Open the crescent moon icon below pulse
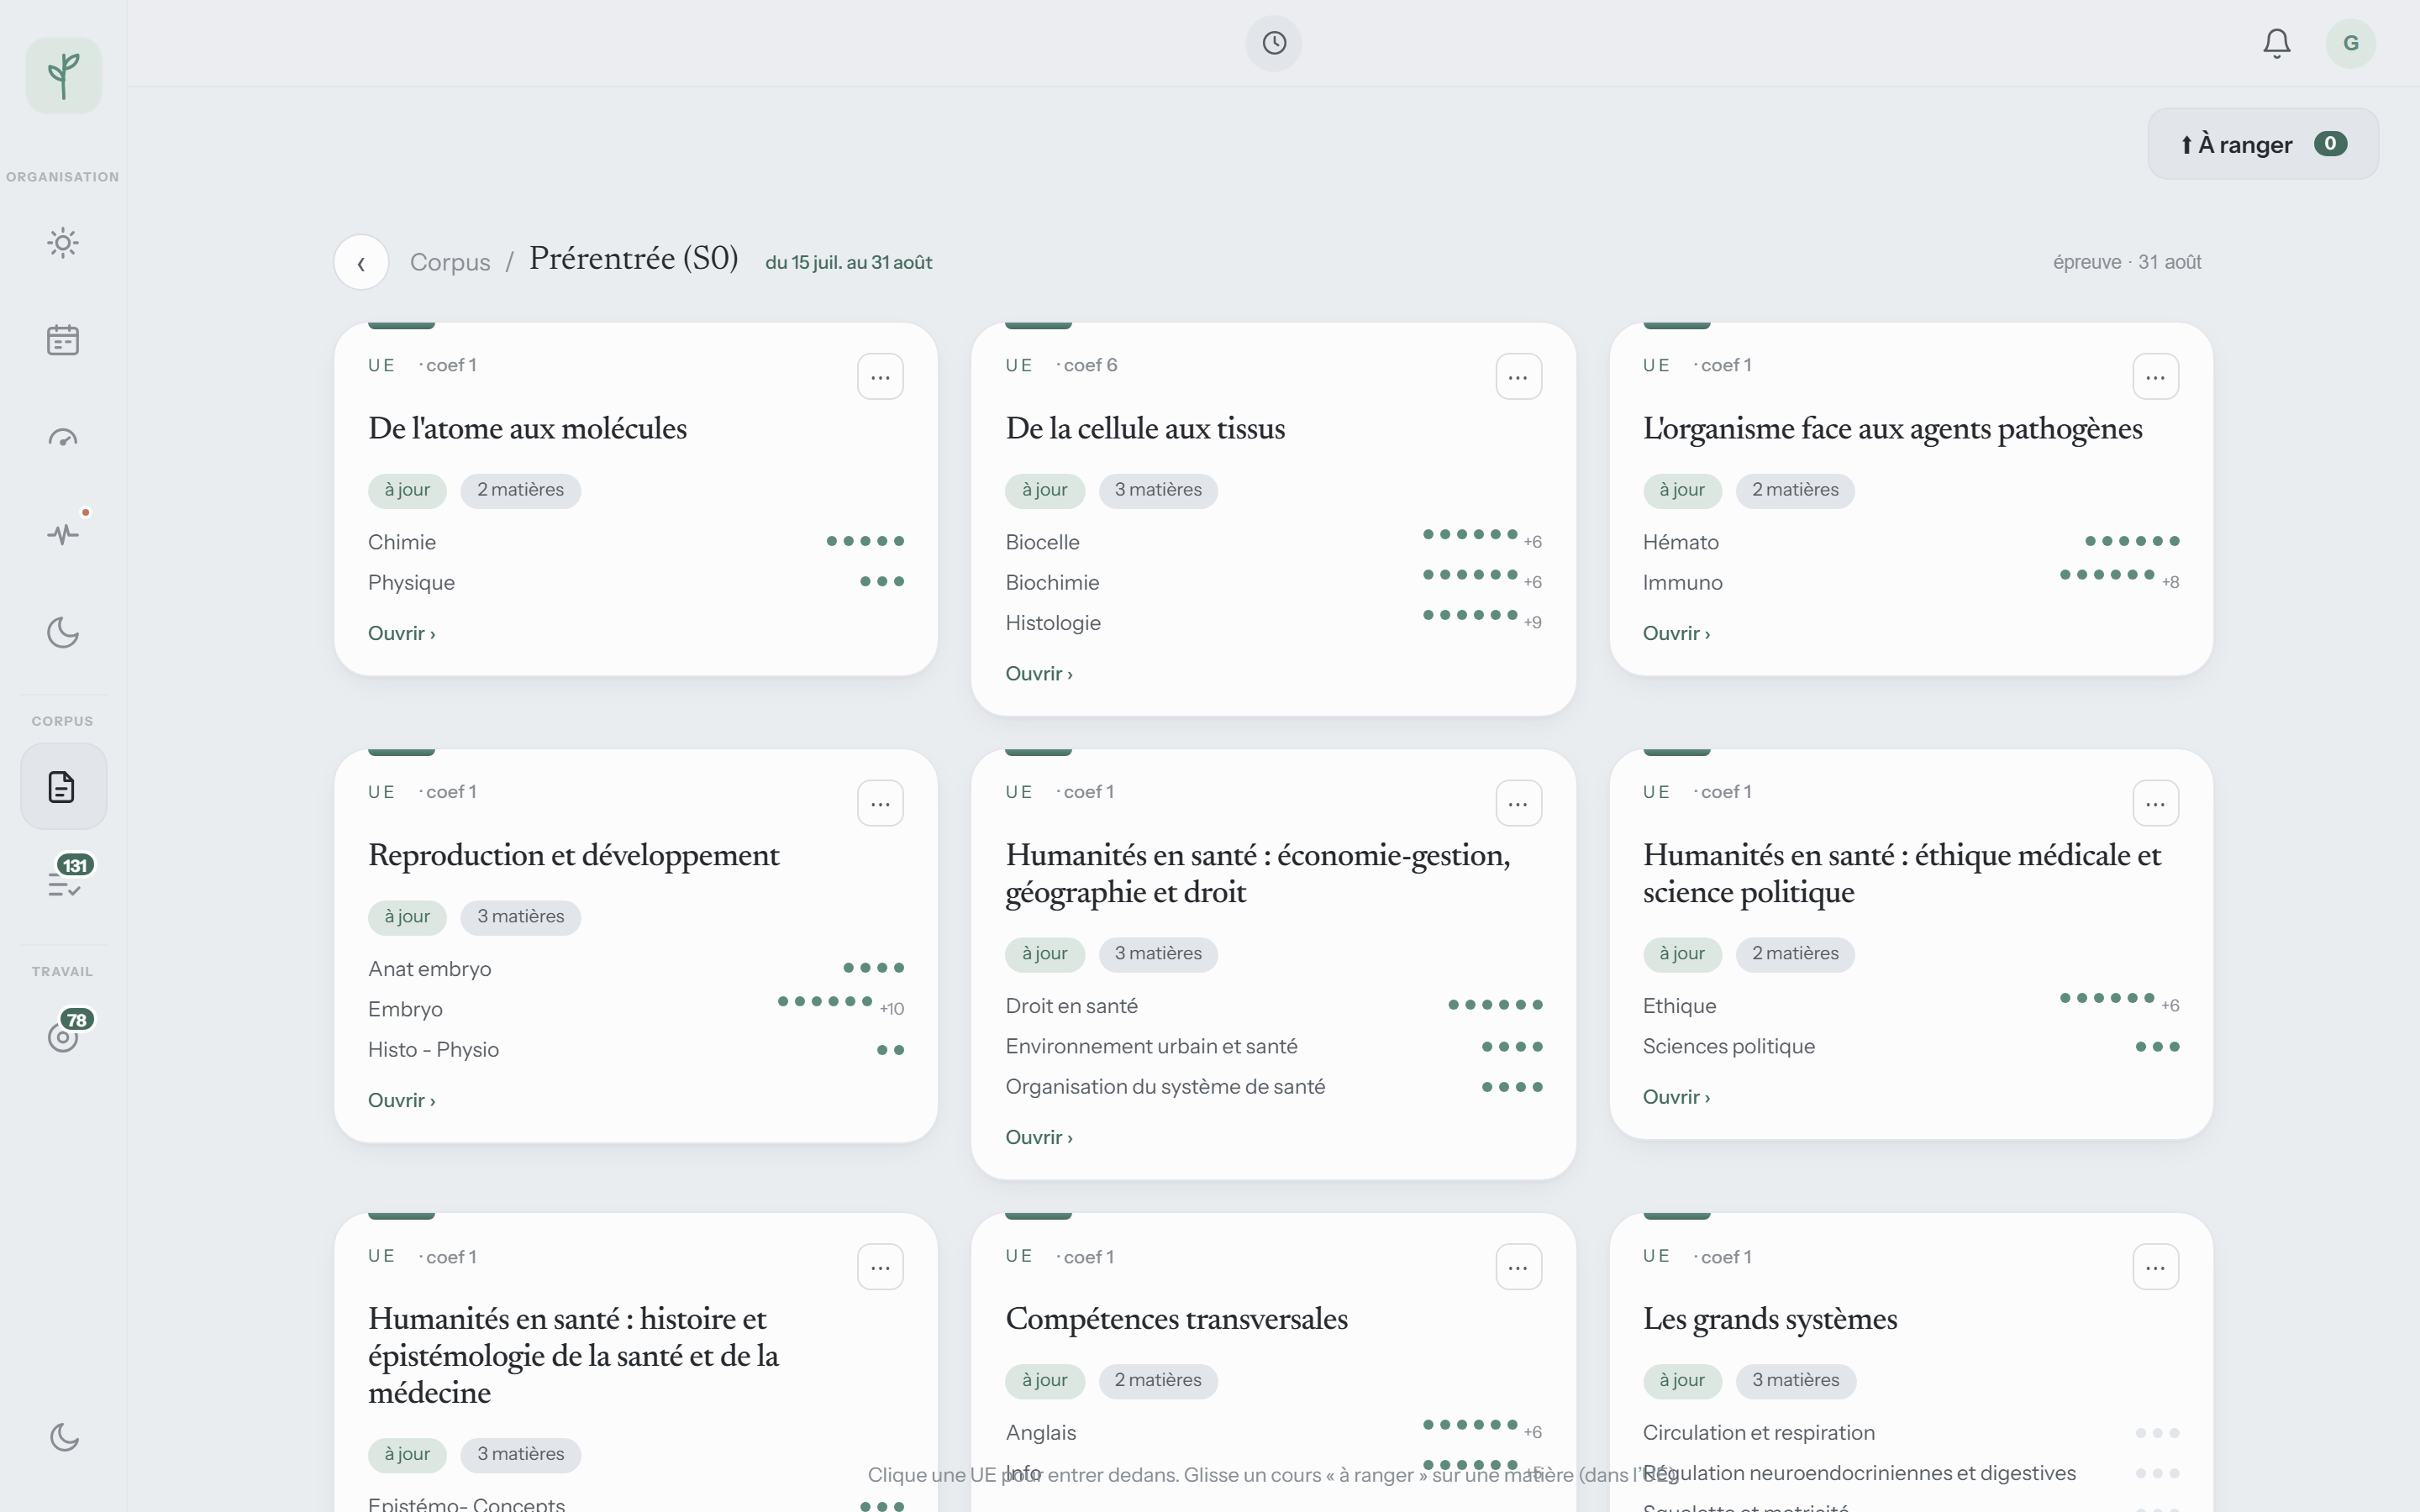 point(63,632)
